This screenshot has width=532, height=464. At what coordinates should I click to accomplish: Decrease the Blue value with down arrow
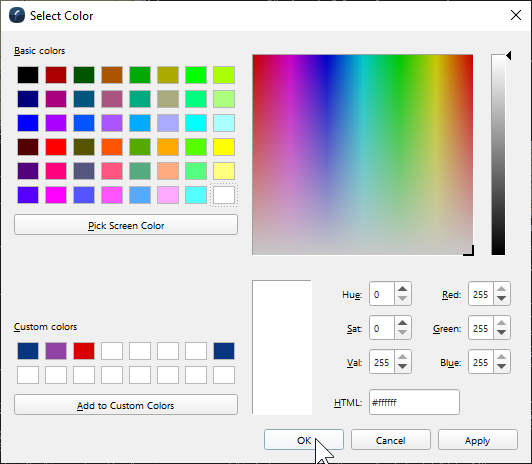pos(501,366)
